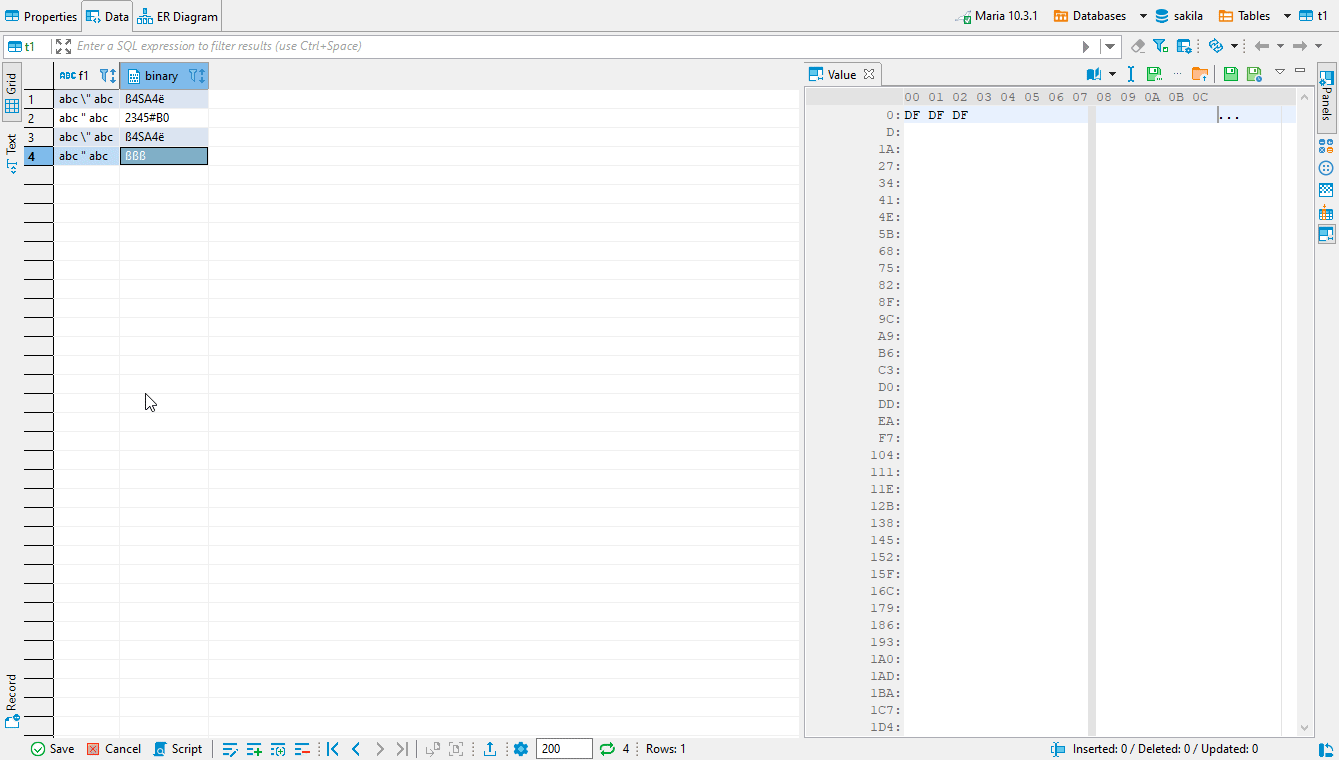The image size is (1339, 760).
Task: Open custom filters funnel icon
Action: (1160, 46)
